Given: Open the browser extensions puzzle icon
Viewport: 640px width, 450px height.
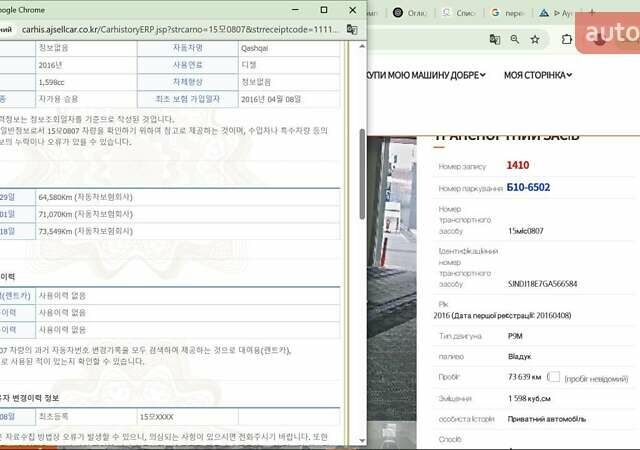Looking at the screenshot, I should tap(567, 40).
